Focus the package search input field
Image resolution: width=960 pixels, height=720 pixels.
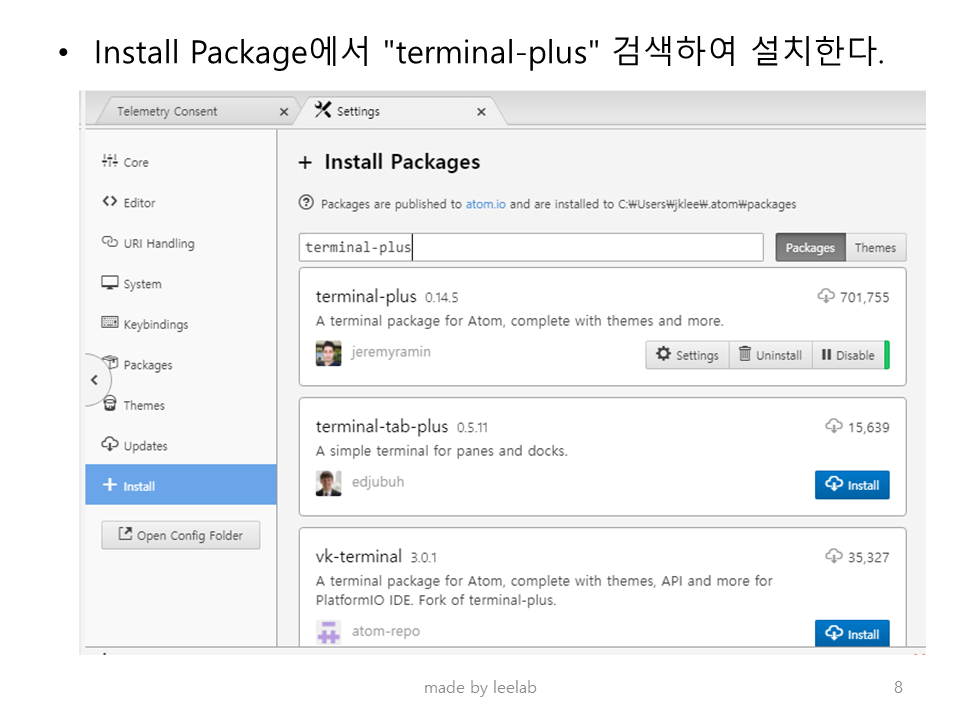pyautogui.click(x=531, y=247)
